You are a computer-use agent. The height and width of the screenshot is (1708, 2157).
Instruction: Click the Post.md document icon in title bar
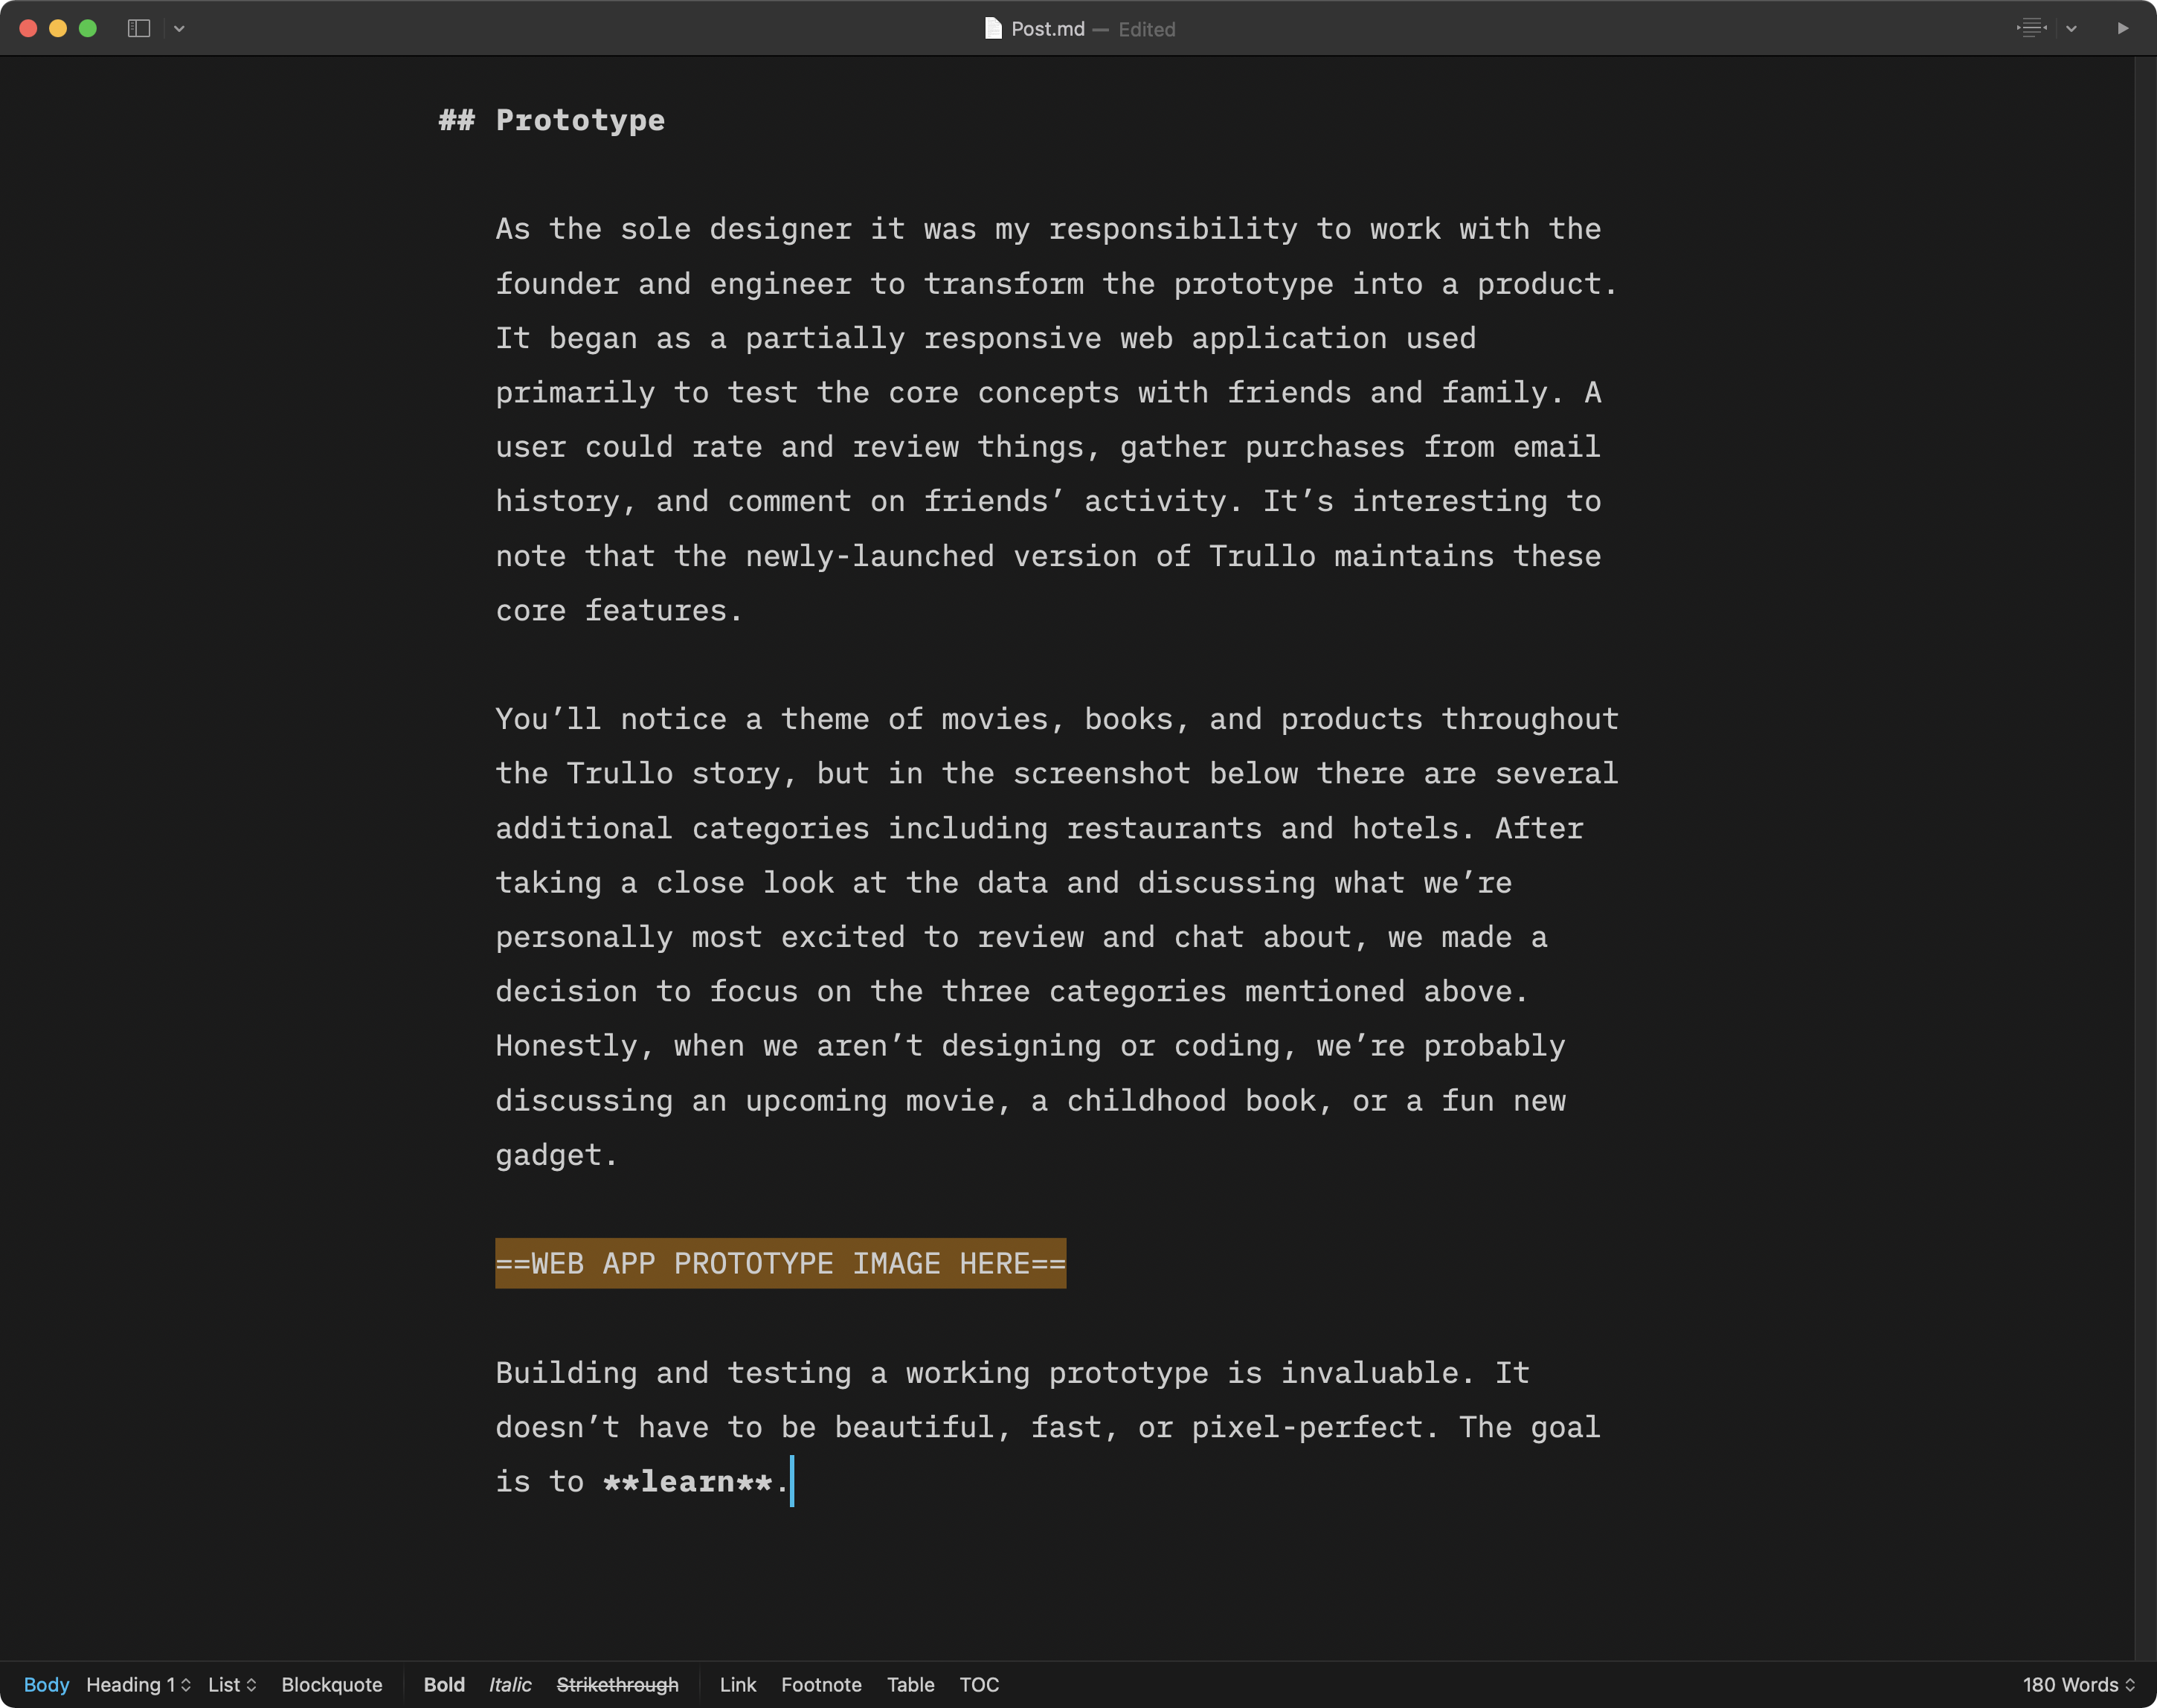click(992, 28)
